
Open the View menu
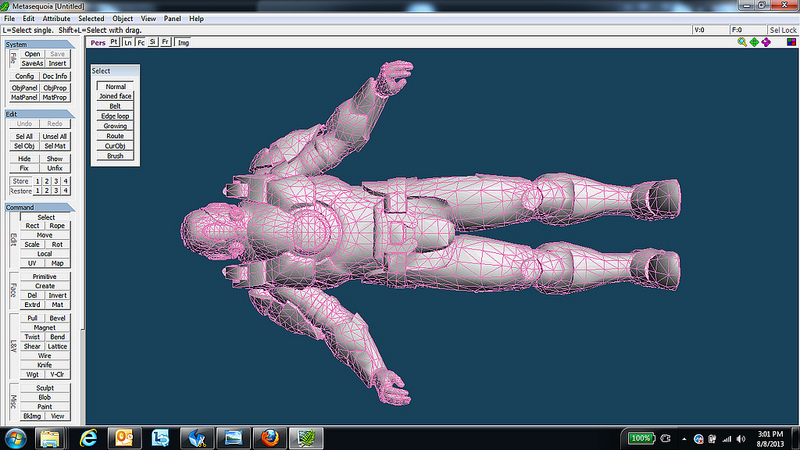tap(148, 18)
